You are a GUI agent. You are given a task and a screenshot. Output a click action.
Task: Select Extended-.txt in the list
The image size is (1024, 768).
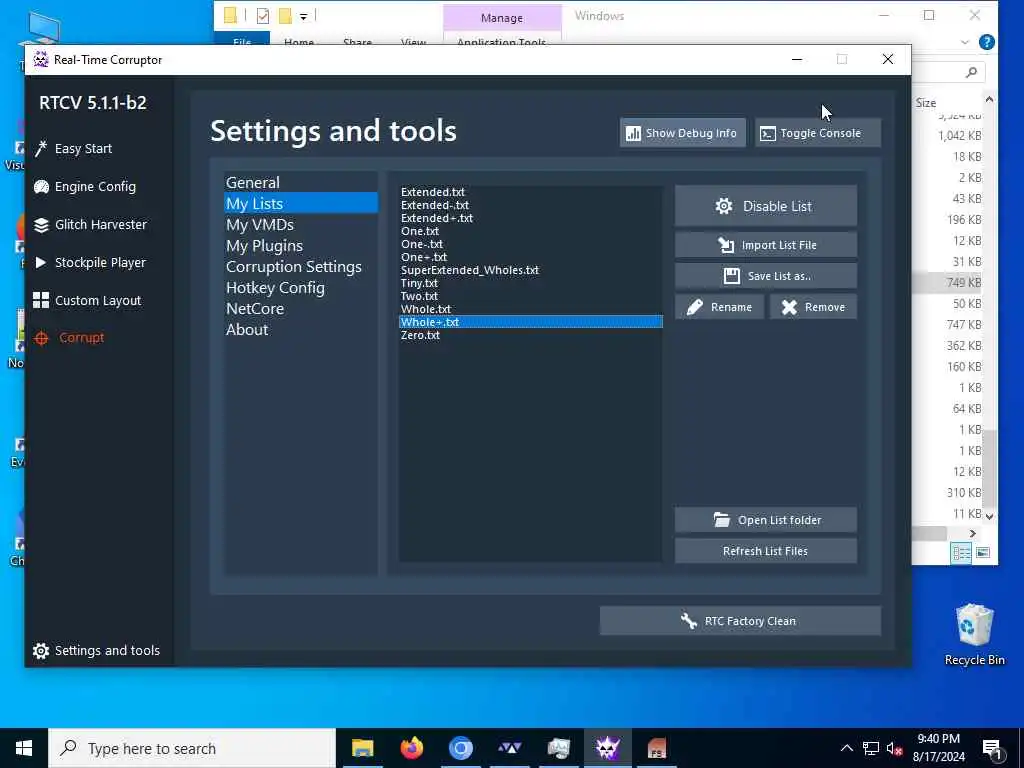[530, 205]
